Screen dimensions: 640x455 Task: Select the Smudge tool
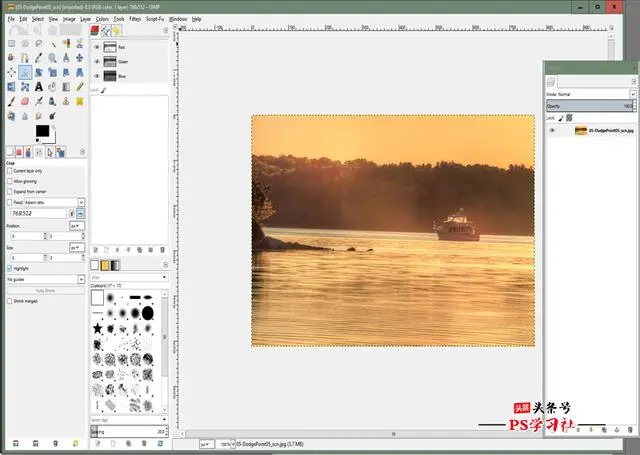click(x=39, y=116)
